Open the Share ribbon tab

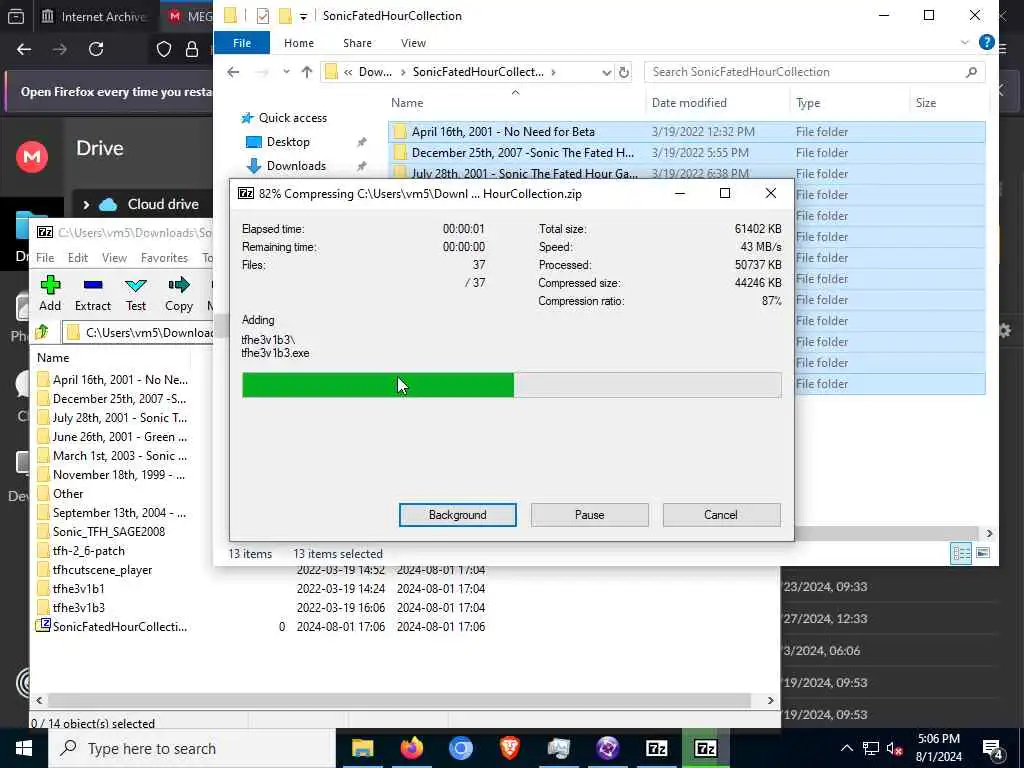pos(357,42)
